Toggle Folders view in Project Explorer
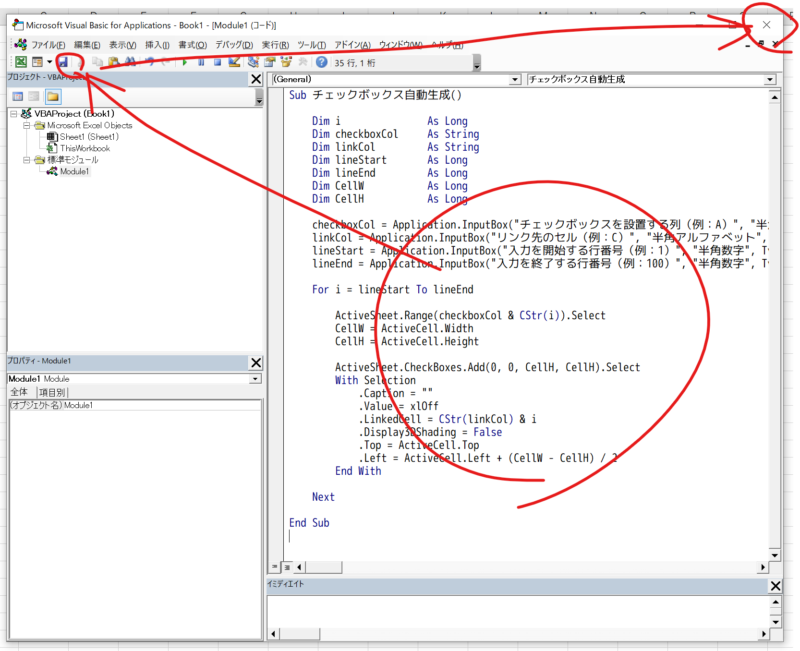The height and width of the screenshot is (651, 800). pyautogui.click(x=52, y=97)
